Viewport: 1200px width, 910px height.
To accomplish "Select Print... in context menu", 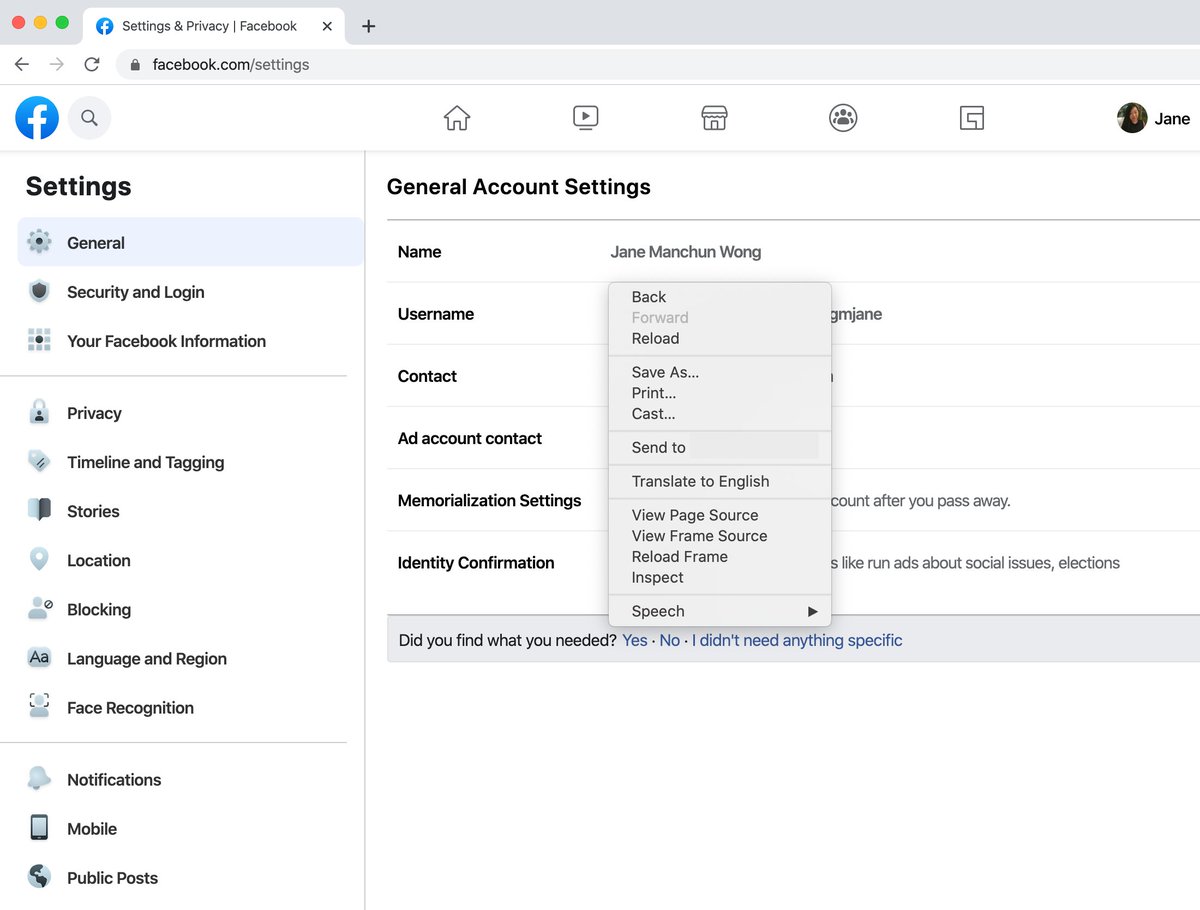I will (x=720, y=393).
